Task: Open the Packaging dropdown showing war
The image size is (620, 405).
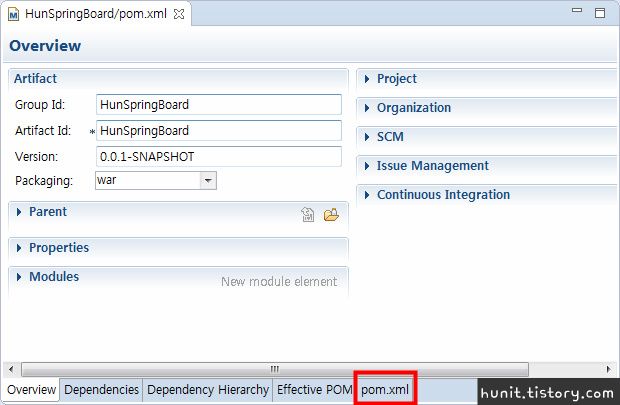Action: tap(208, 180)
